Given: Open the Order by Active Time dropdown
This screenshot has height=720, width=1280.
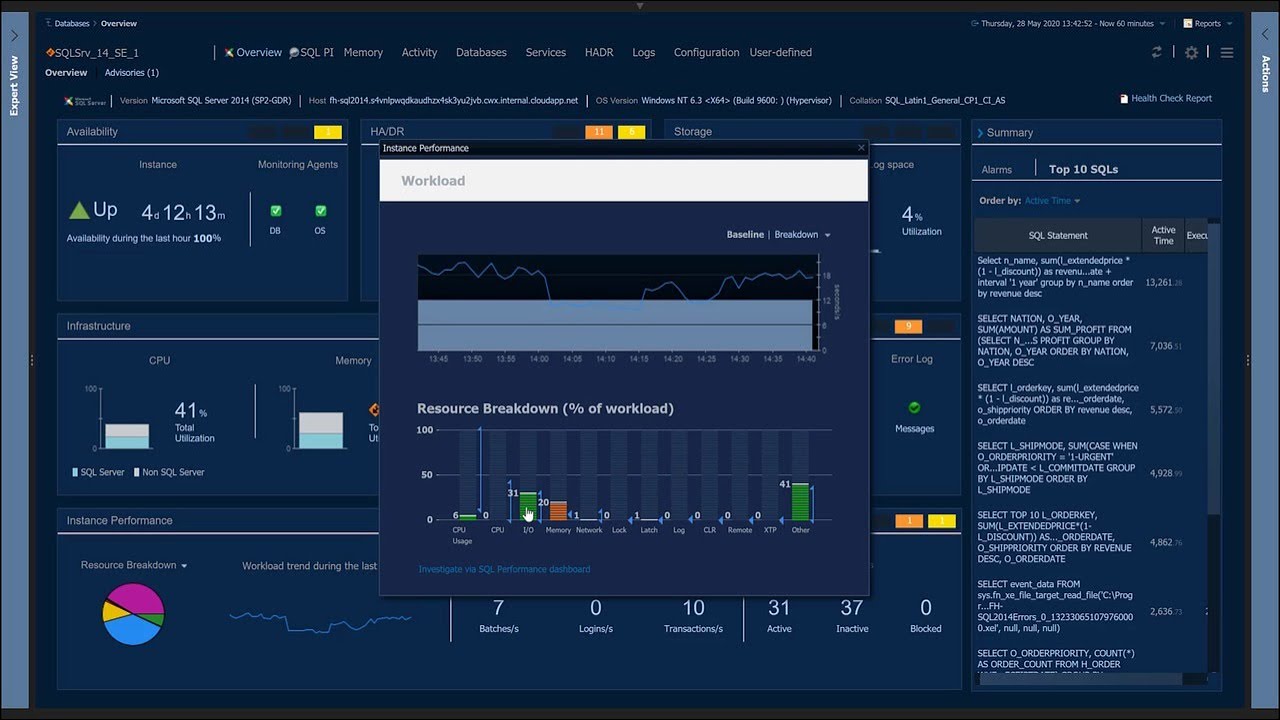Looking at the screenshot, I should (1053, 200).
